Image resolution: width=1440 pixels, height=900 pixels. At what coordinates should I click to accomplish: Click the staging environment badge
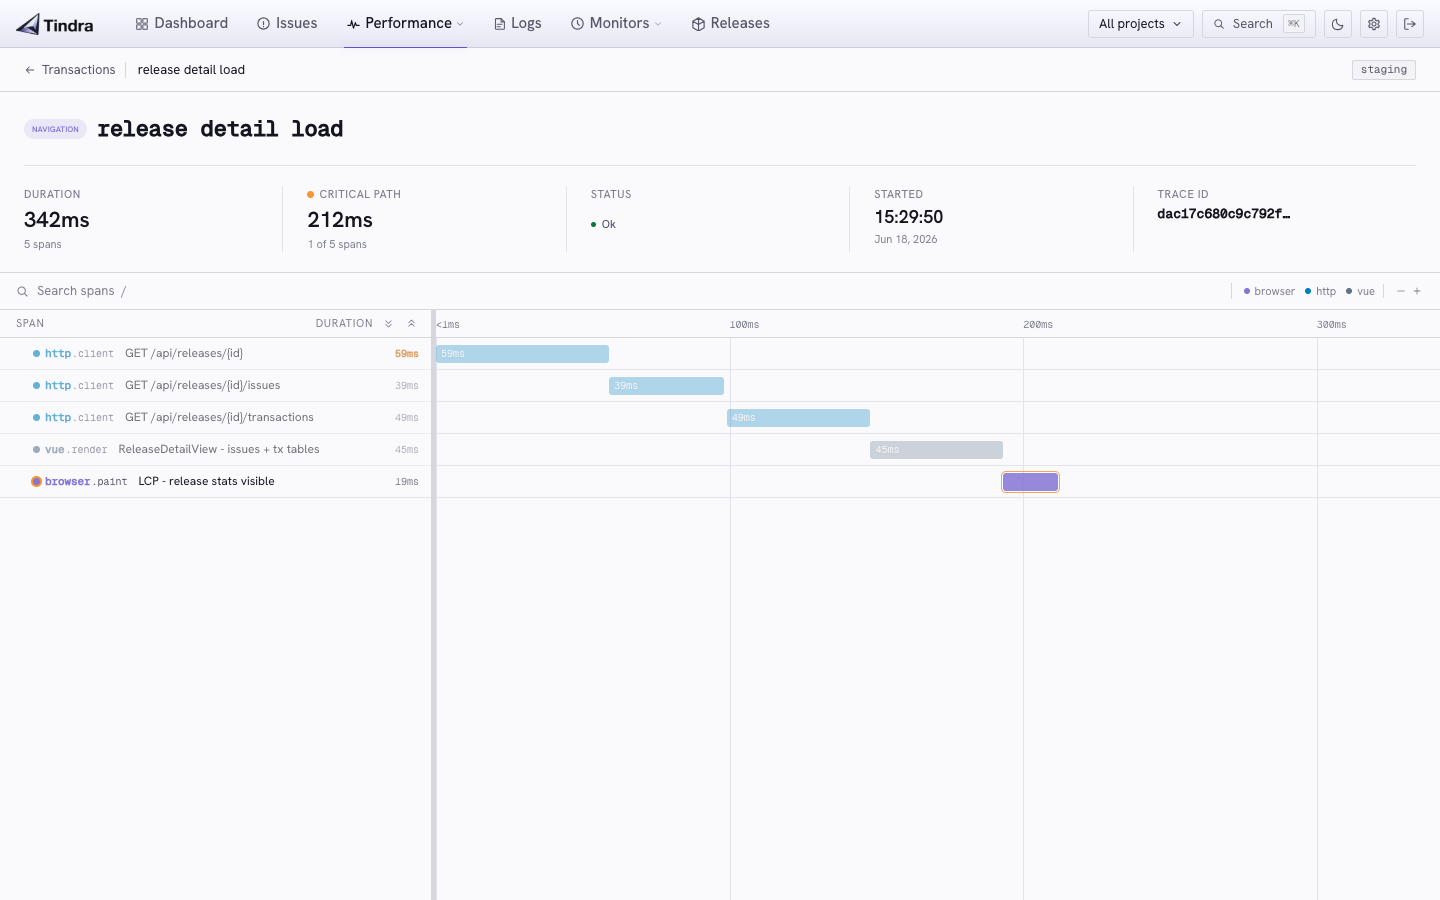coord(1383,70)
